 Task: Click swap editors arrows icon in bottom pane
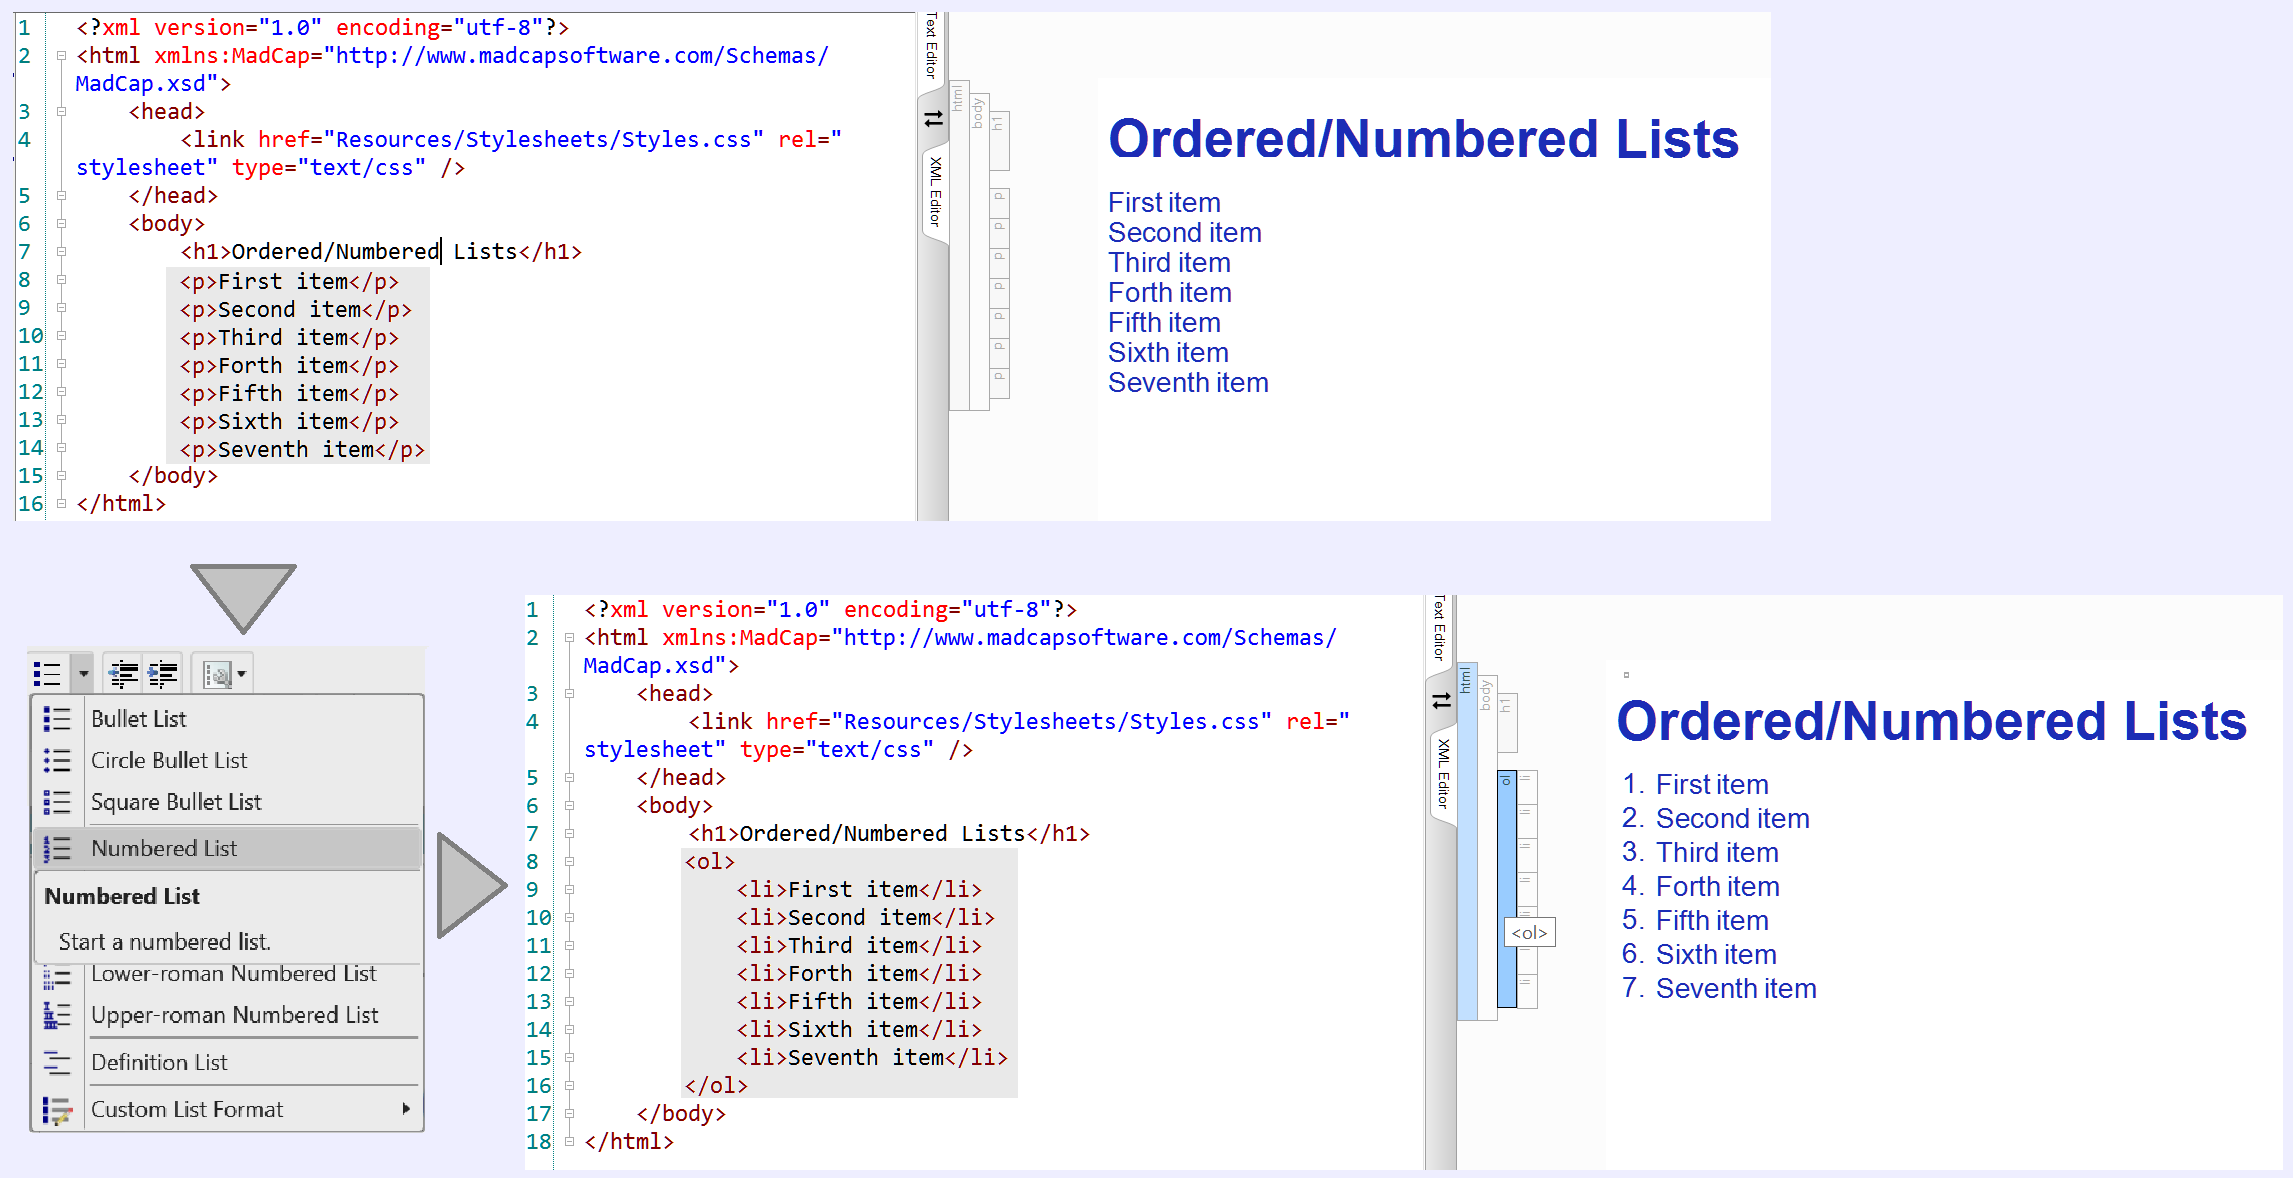click(1441, 701)
